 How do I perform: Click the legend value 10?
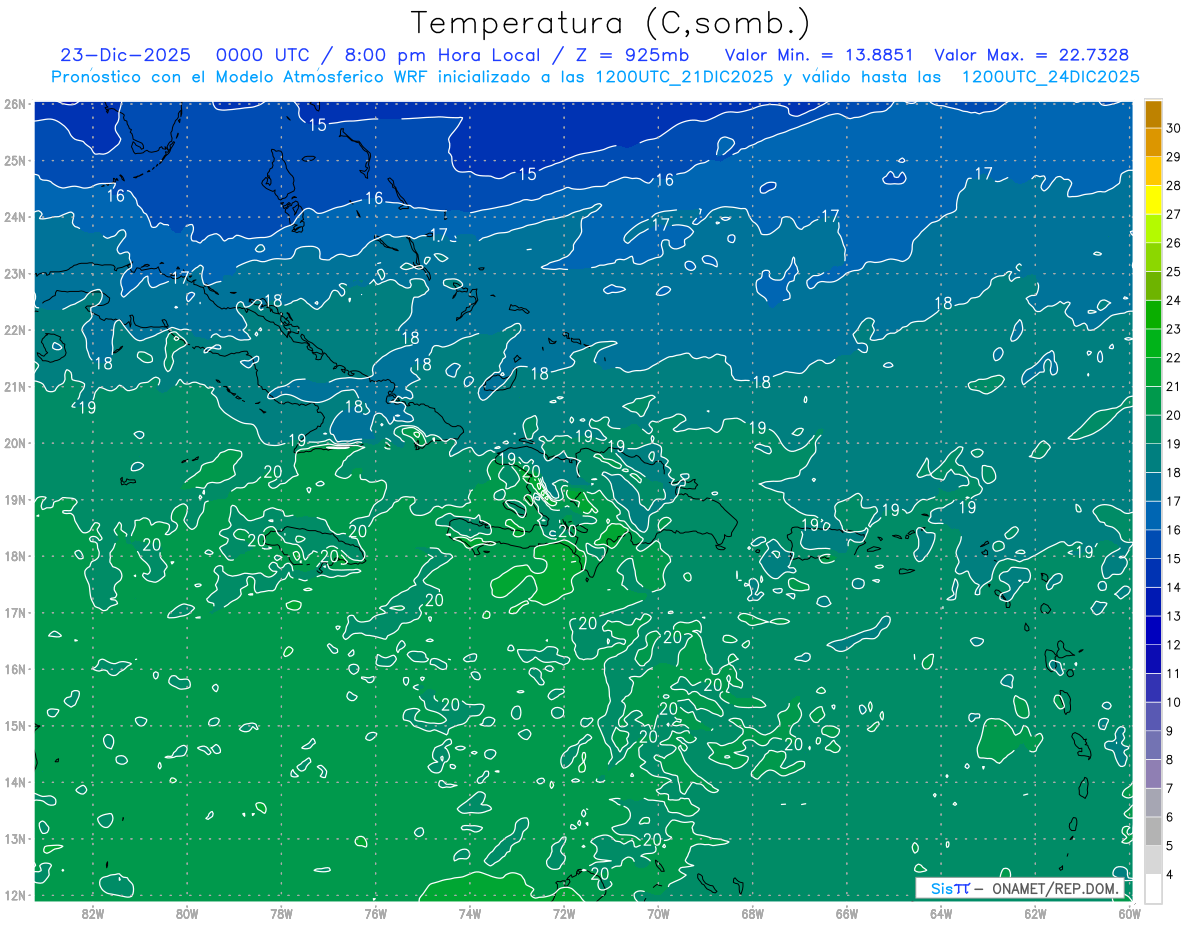(x=1173, y=702)
